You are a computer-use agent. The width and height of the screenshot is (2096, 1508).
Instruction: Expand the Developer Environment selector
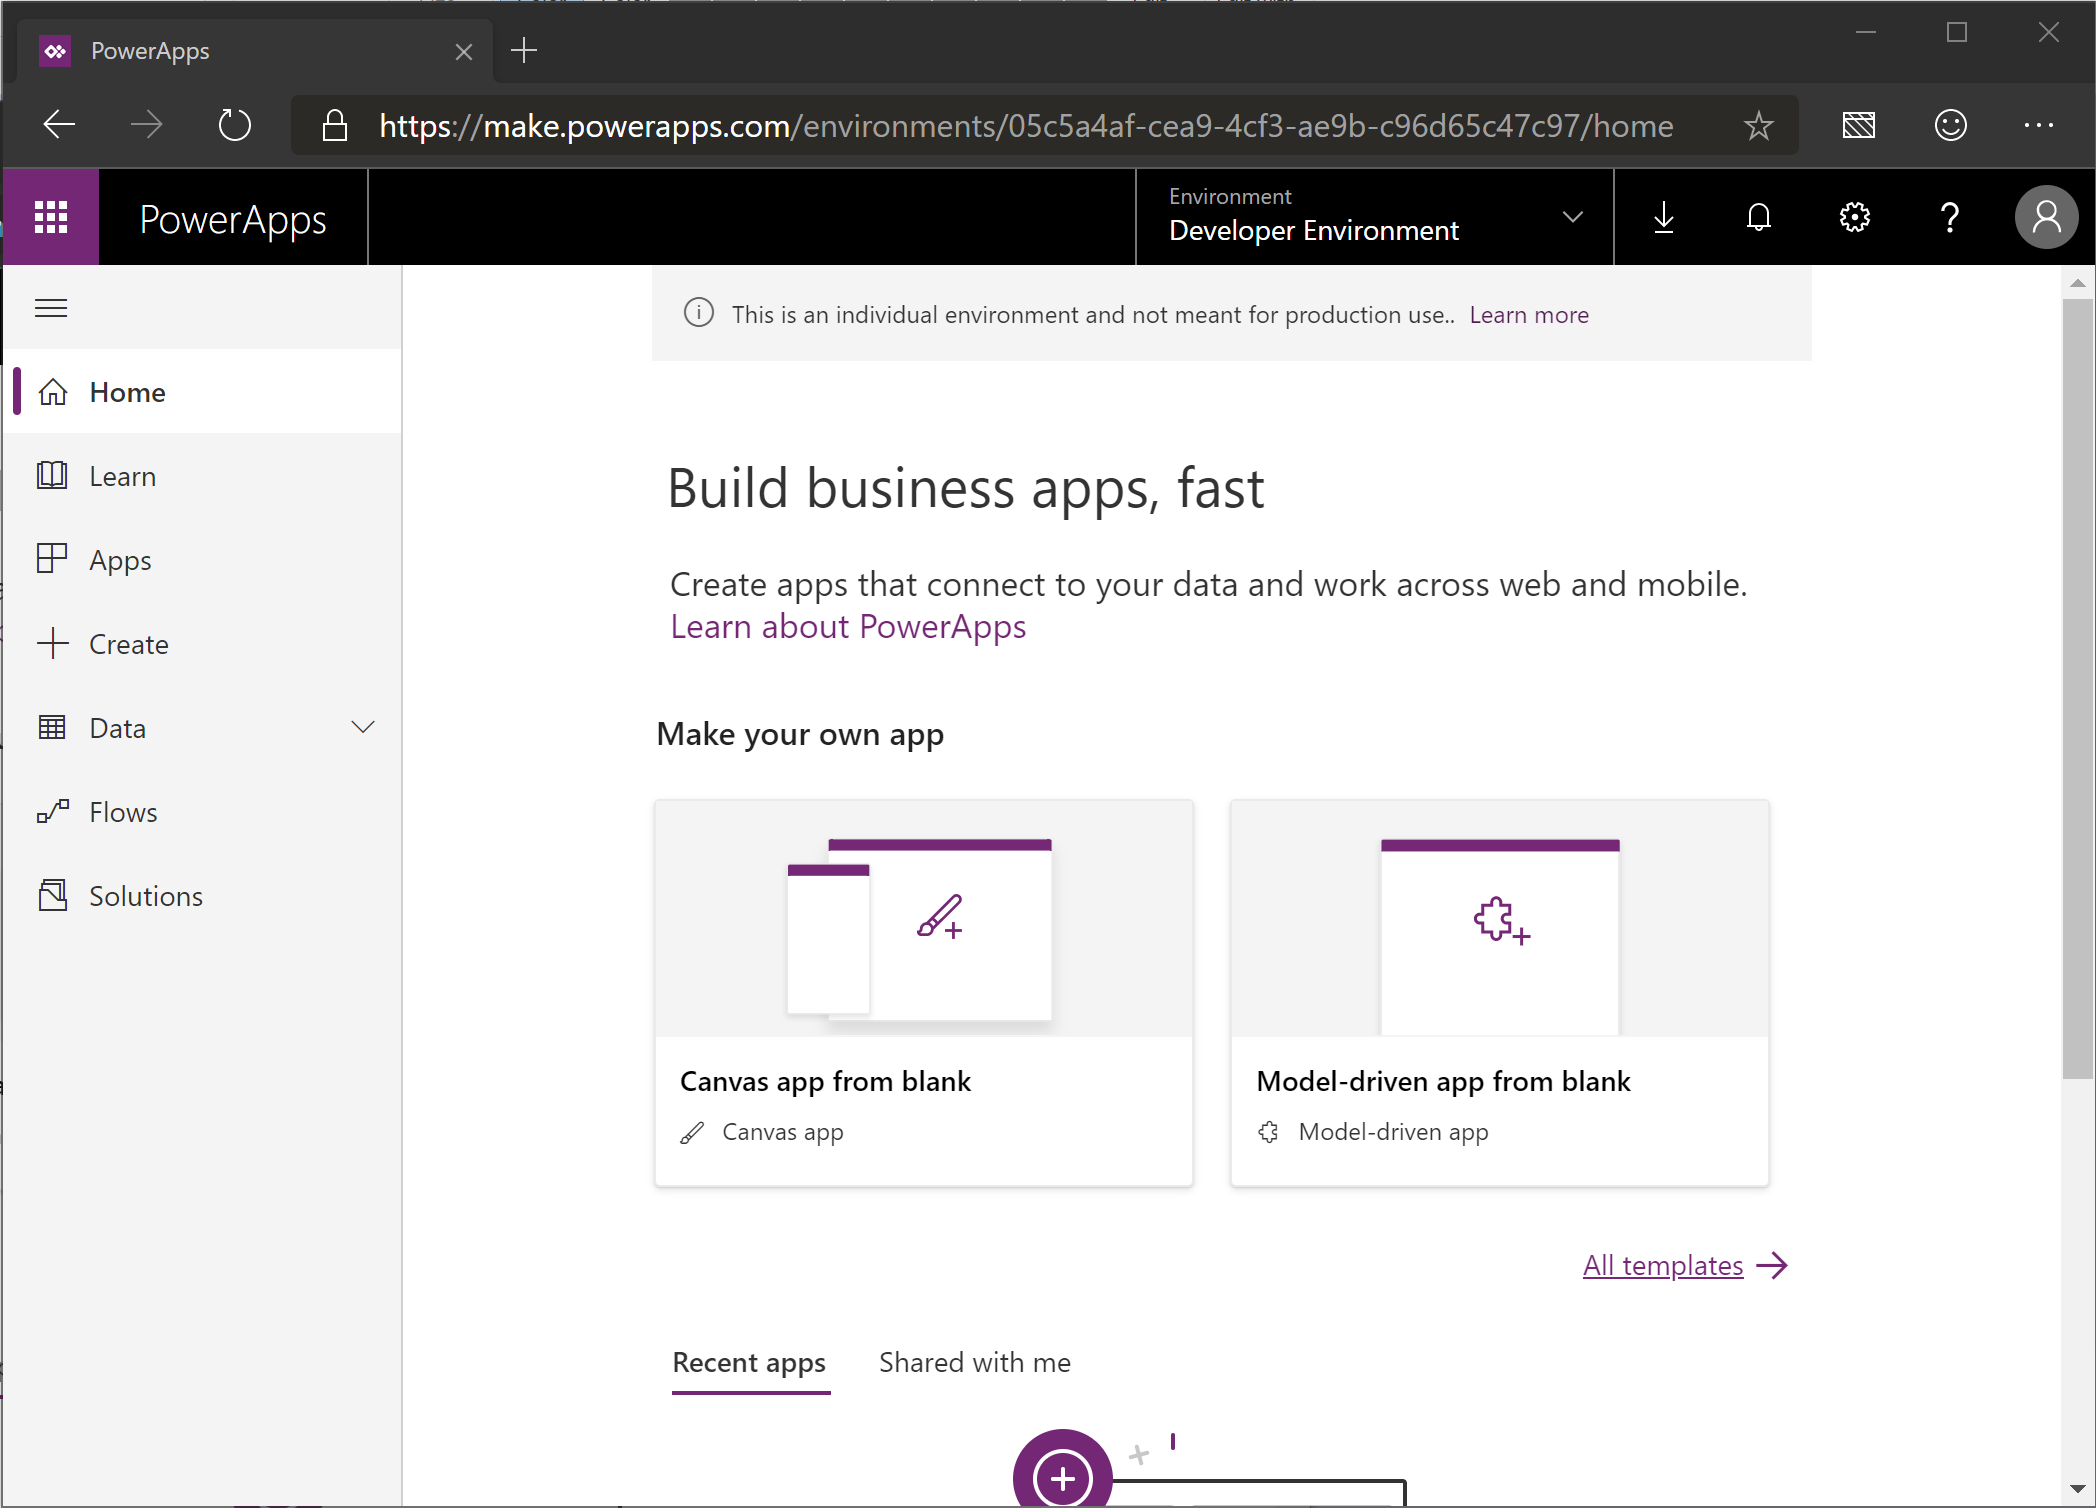(x=1572, y=216)
